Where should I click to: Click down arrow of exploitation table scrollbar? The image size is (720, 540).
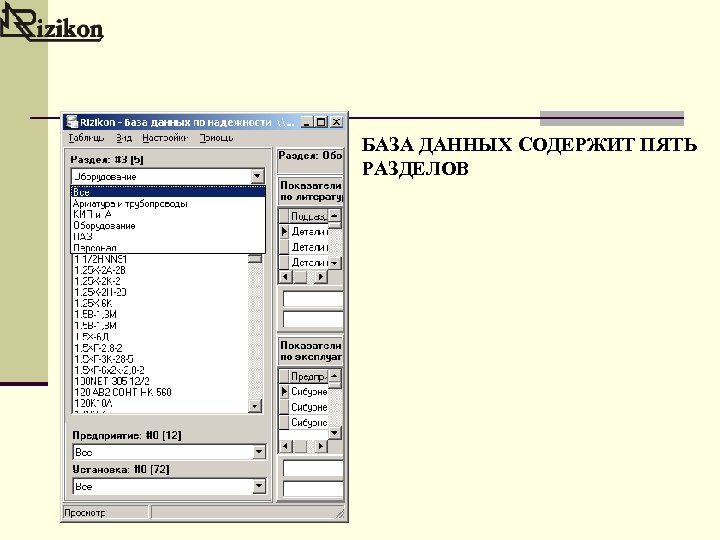335,433
